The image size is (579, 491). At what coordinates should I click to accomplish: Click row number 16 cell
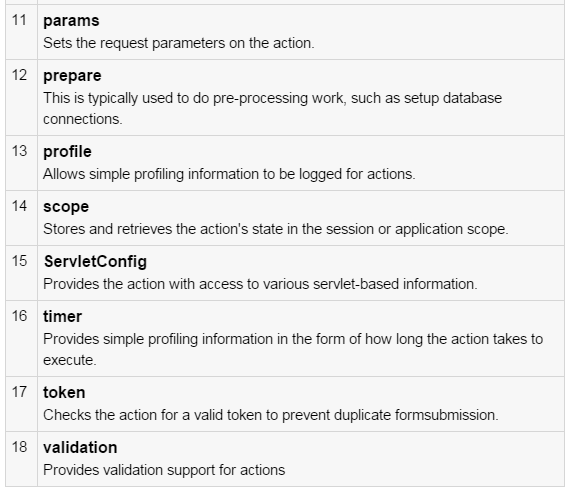(x=21, y=339)
